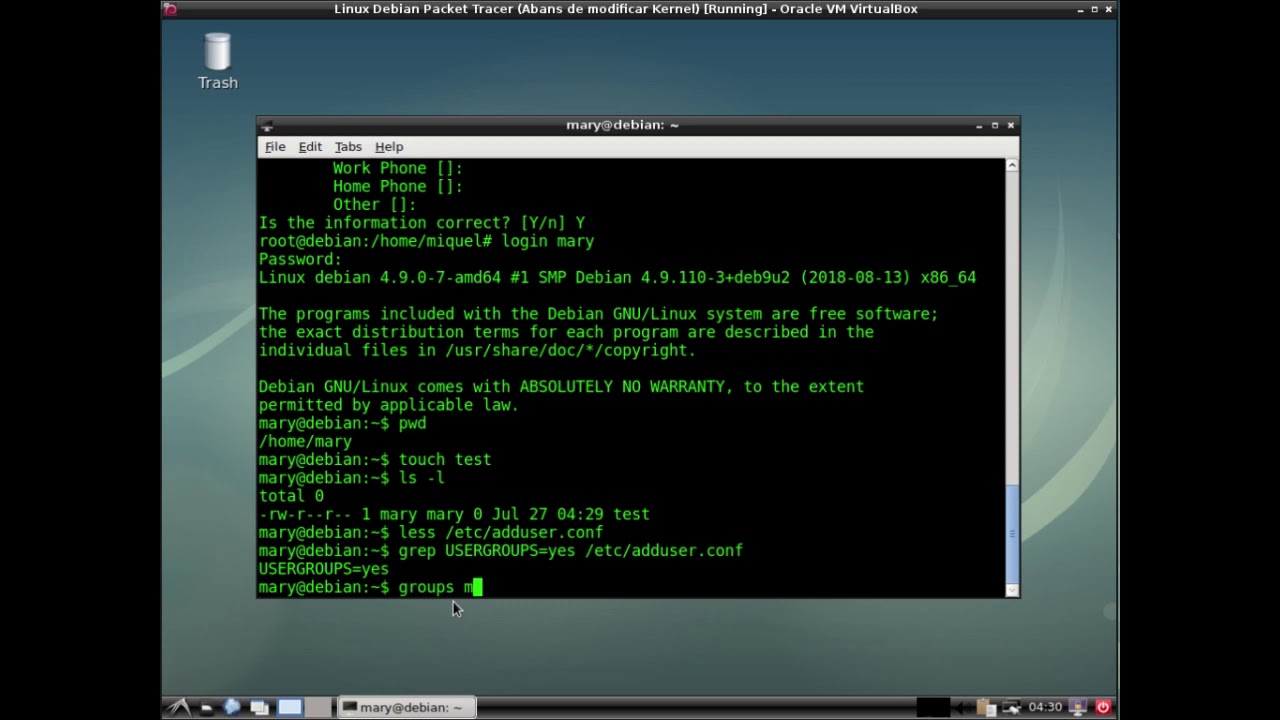Open the clipboard manager tray icon
The height and width of the screenshot is (720, 1280).
[x=986, y=707]
